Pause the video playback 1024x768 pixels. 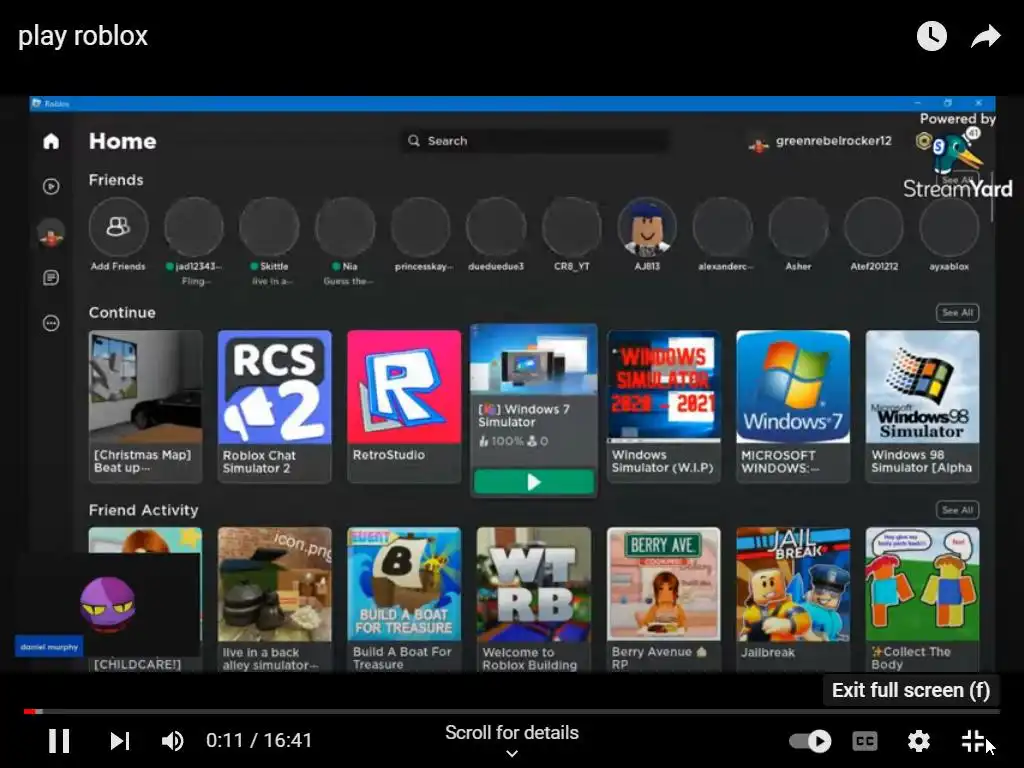coord(59,741)
